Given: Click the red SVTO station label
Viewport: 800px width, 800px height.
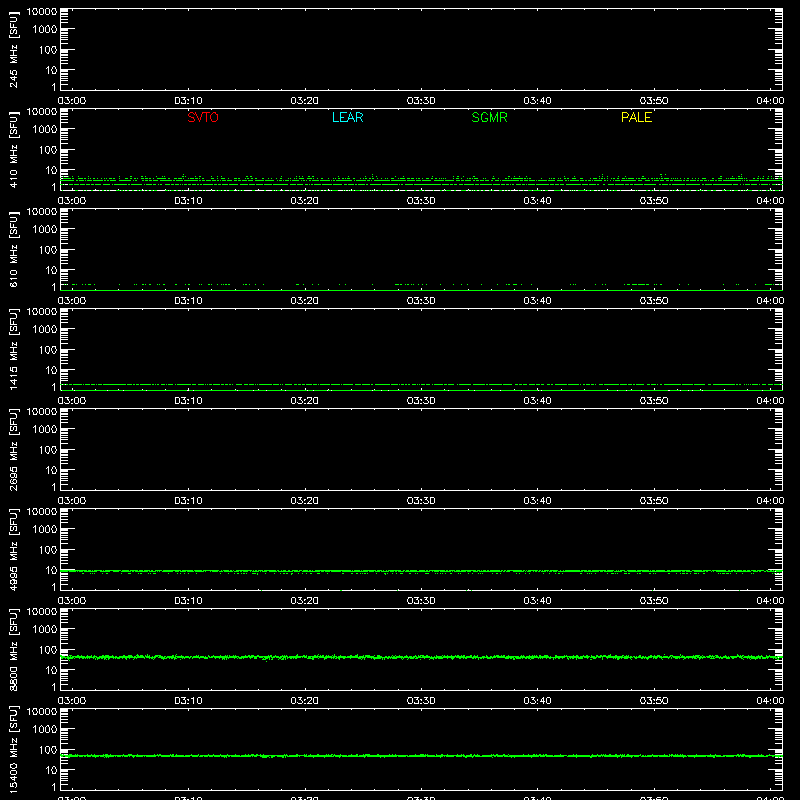Looking at the screenshot, I should (203, 117).
